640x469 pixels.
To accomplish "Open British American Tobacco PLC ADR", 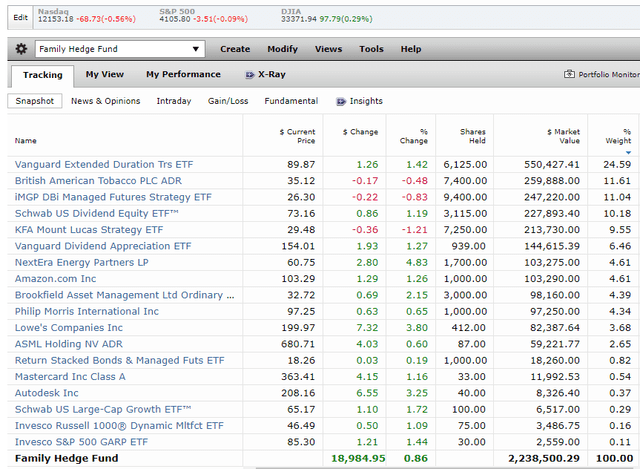I will (98, 181).
